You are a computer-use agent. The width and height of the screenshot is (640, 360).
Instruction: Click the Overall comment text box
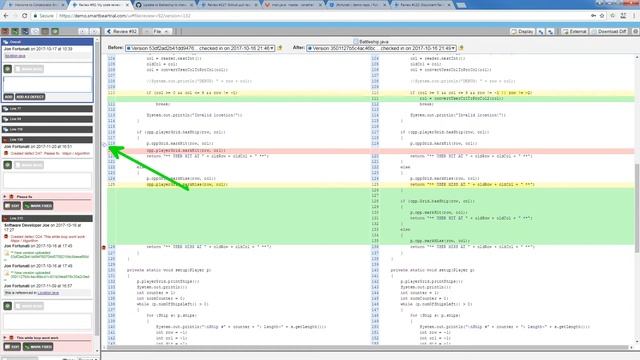coord(47,84)
